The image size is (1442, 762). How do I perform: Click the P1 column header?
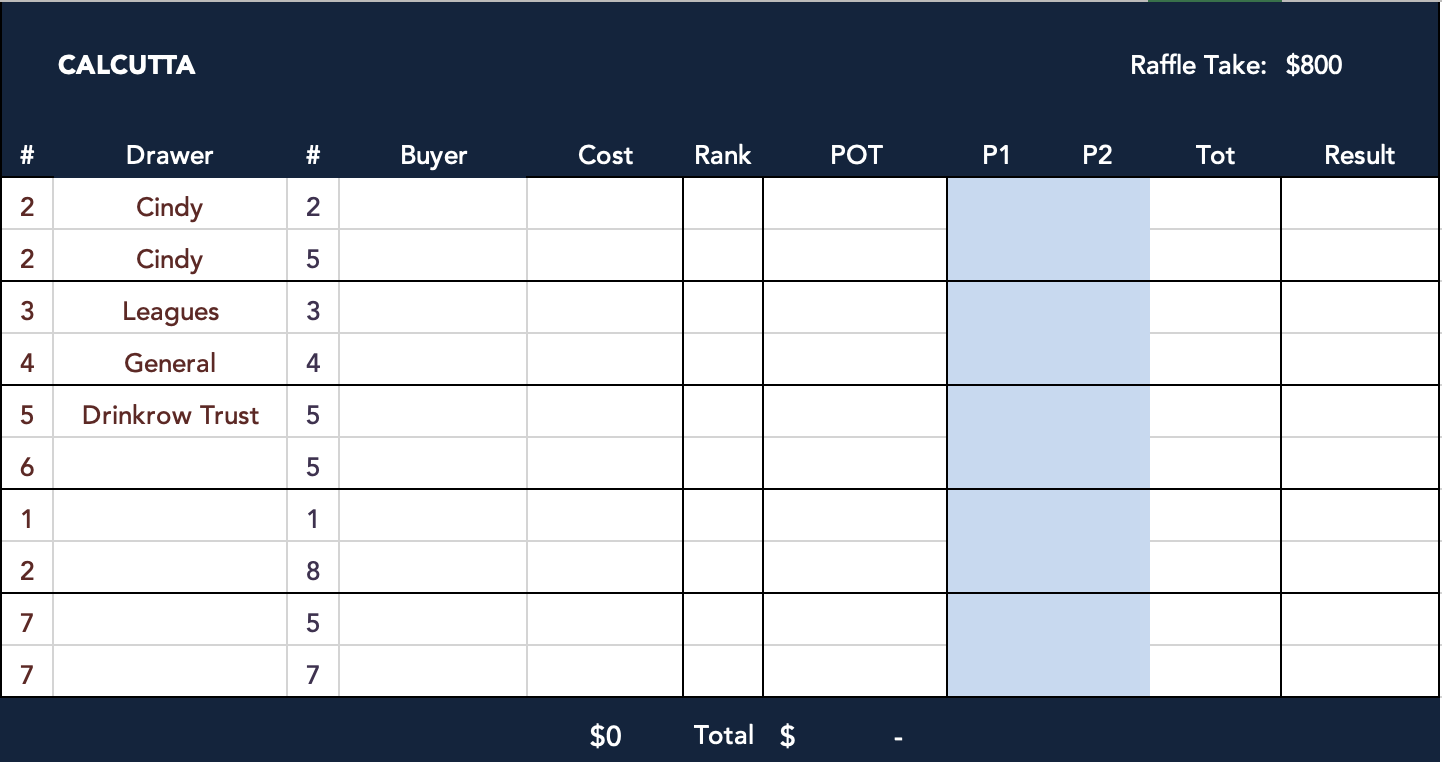996,155
